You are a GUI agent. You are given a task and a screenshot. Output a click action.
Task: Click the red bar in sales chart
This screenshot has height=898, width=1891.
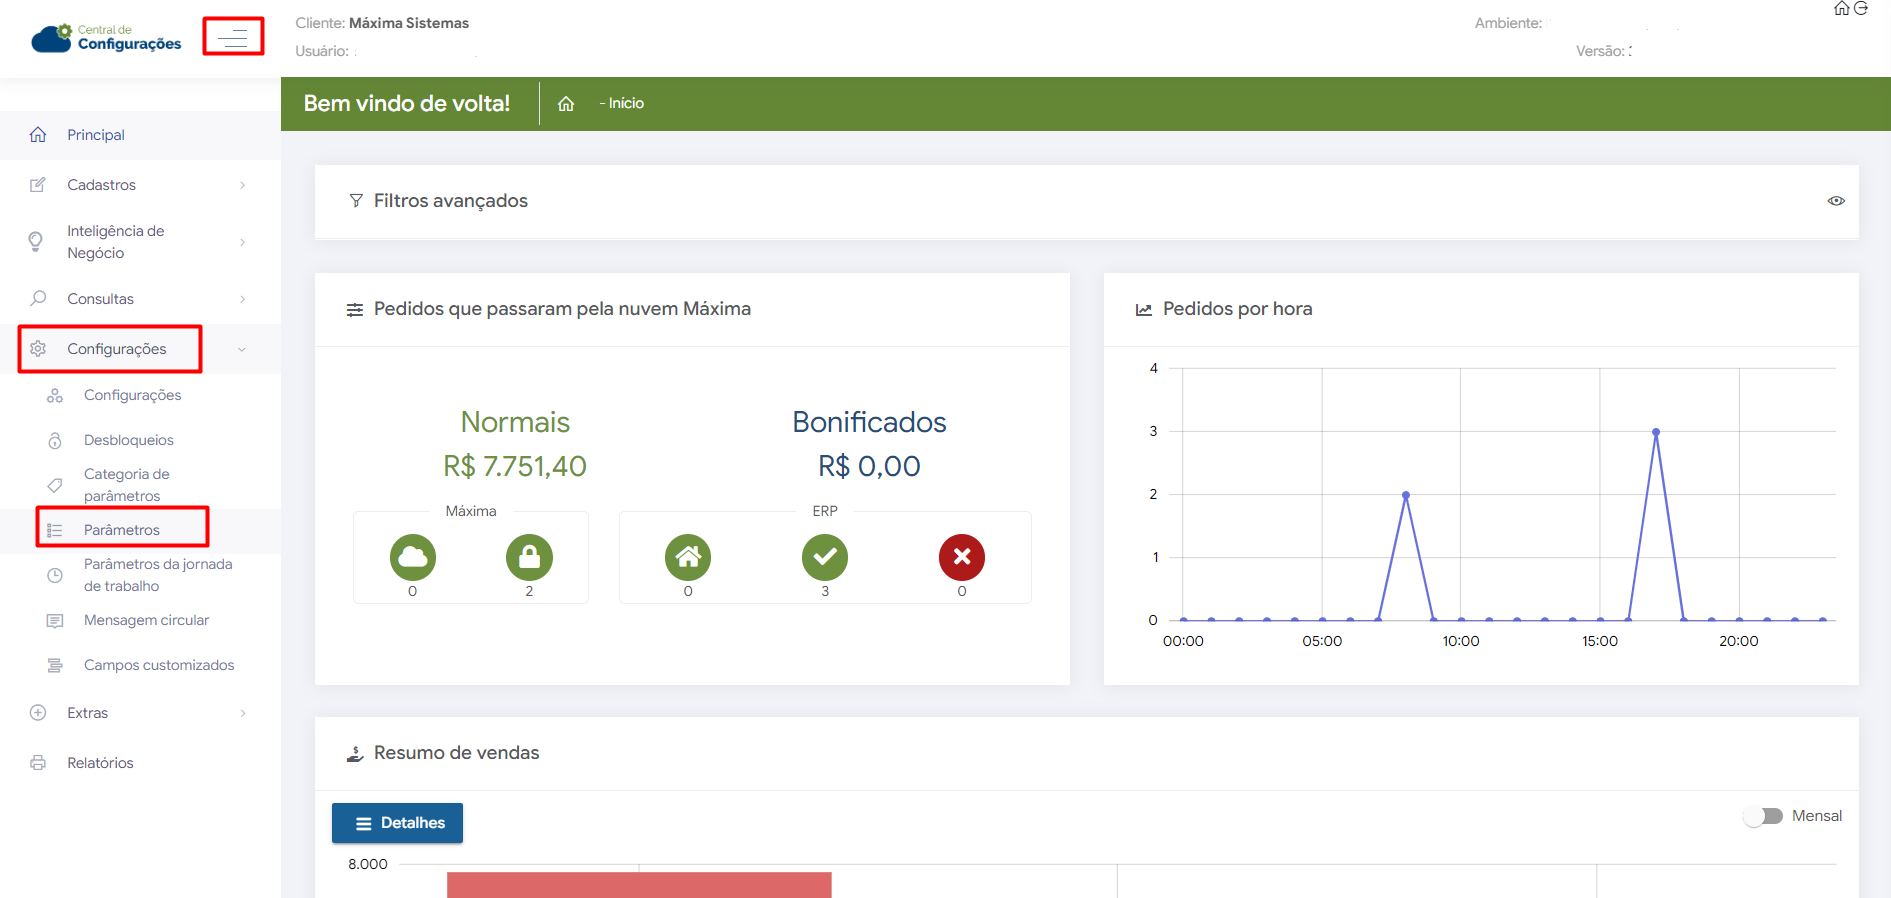(x=639, y=884)
